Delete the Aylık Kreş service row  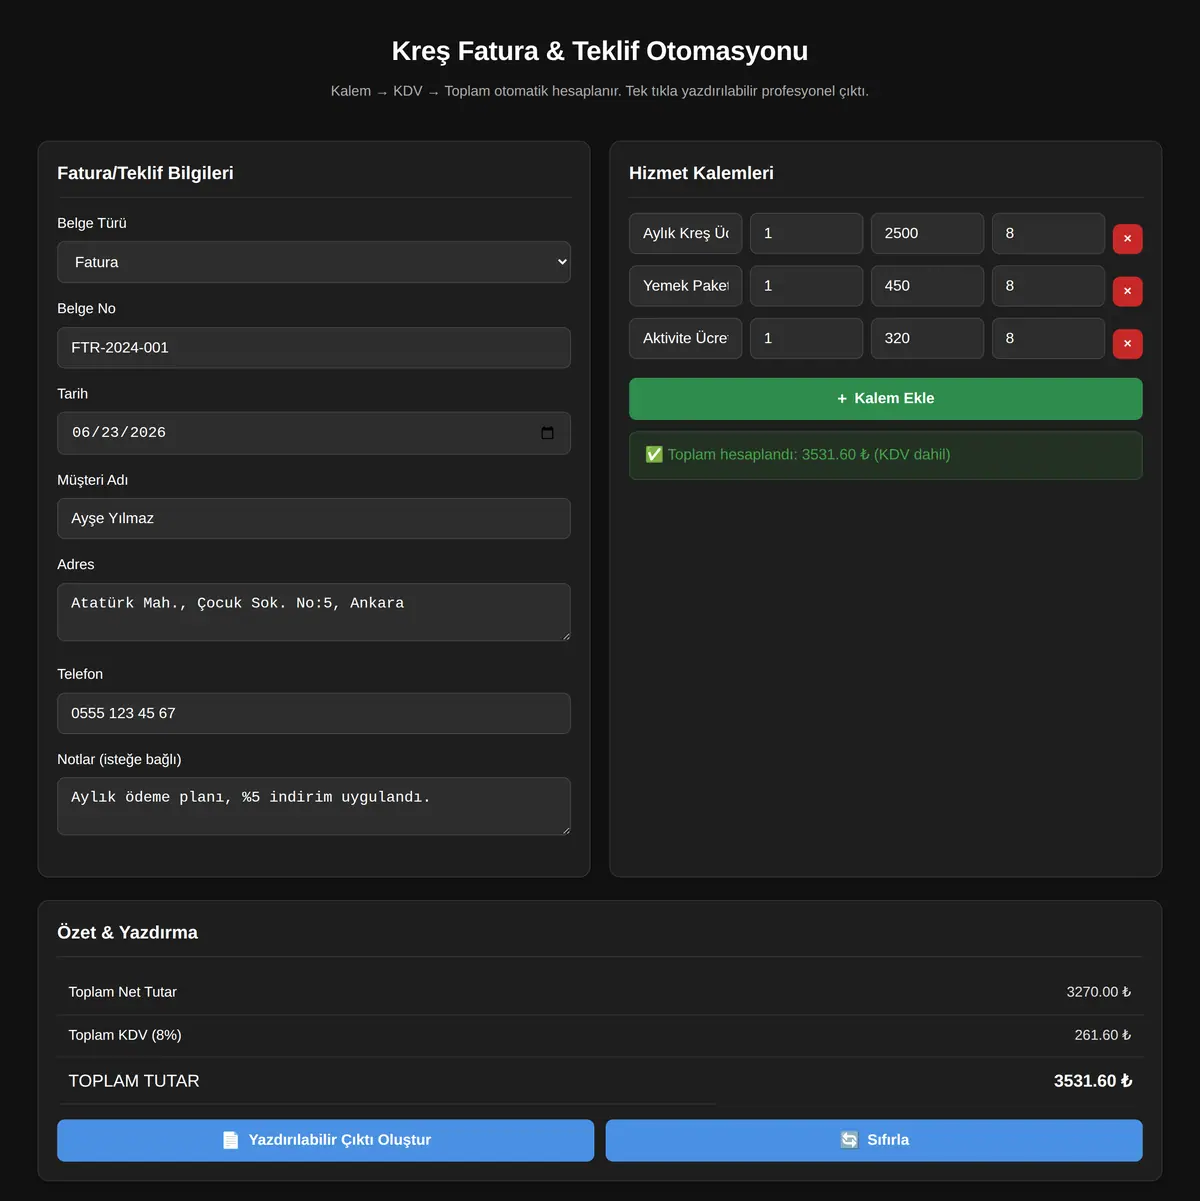coord(1127,239)
